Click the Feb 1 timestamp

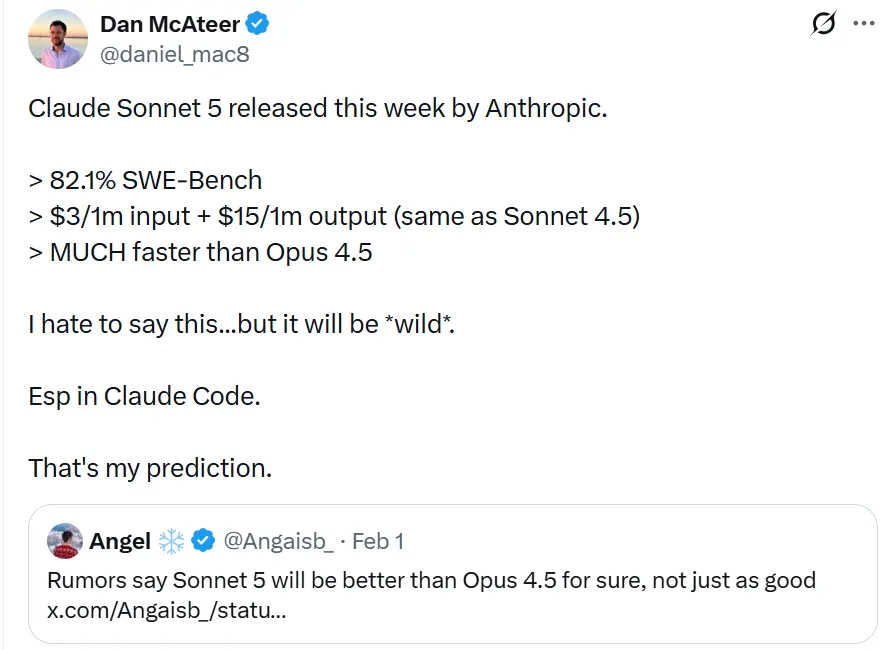click(378, 541)
